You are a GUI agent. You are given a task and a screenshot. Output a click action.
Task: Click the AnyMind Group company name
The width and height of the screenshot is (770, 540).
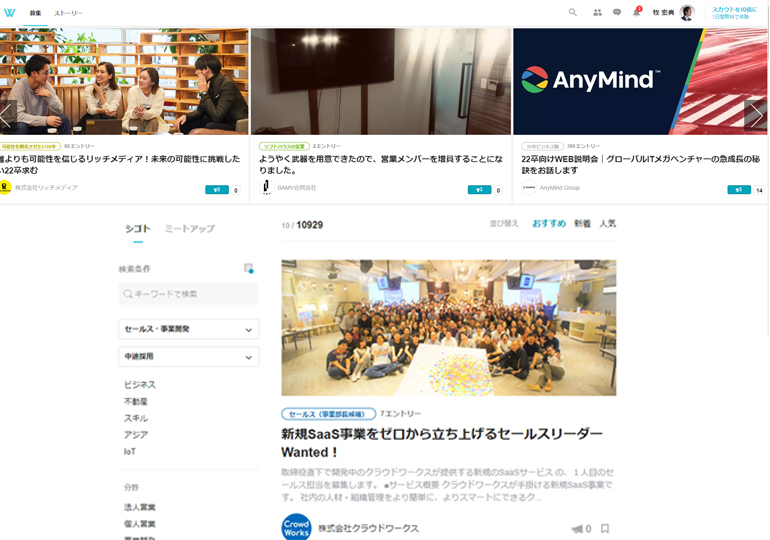560,188
